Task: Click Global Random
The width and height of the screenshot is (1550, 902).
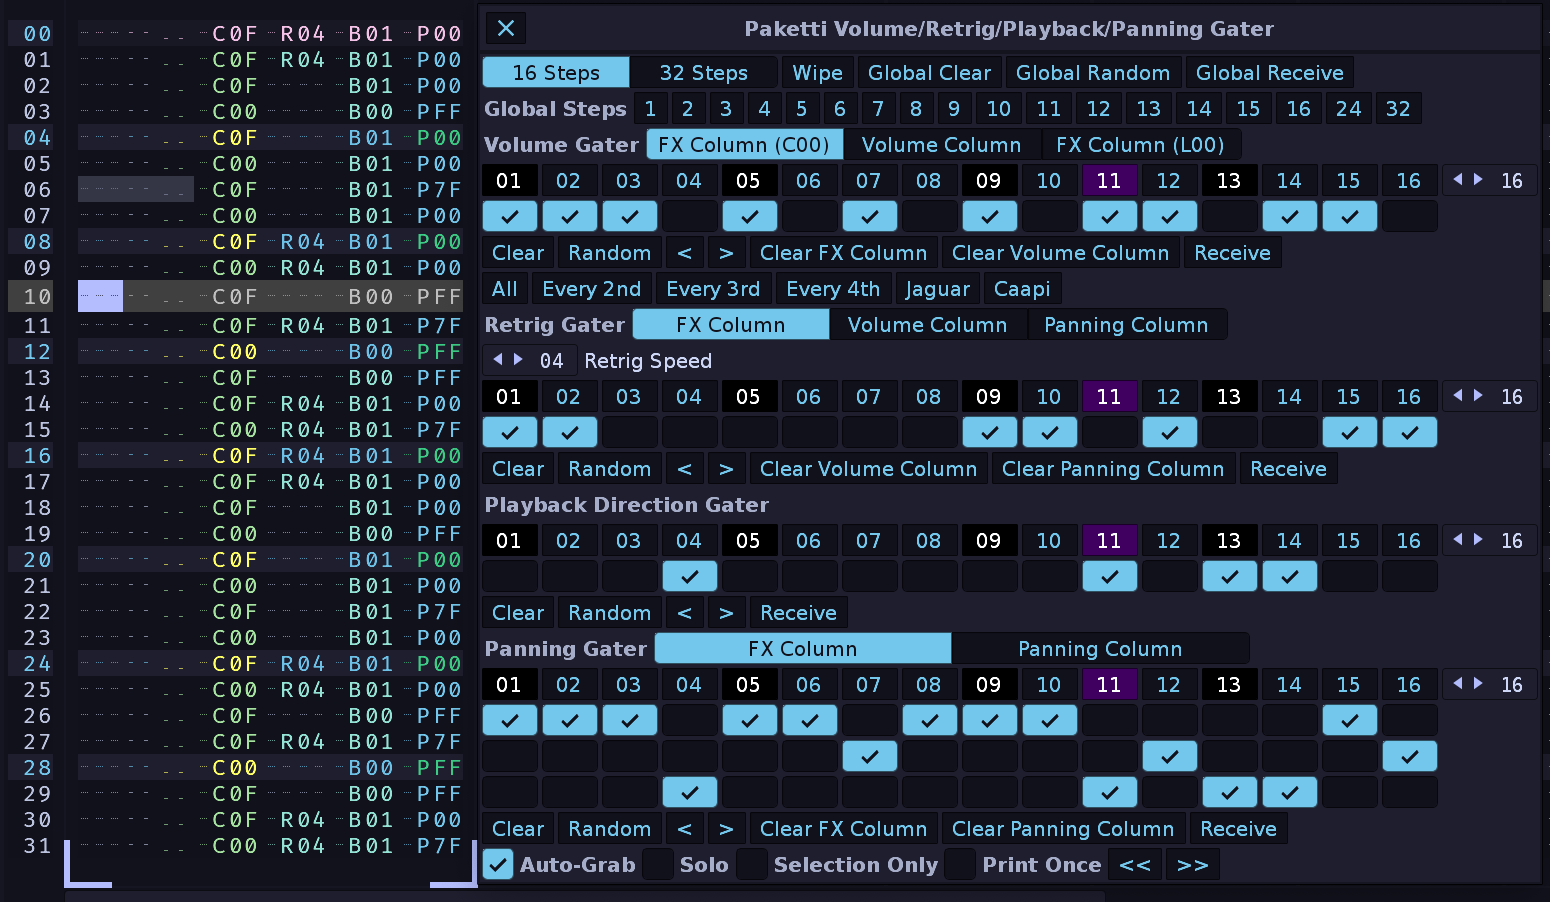Action: 1093,73
